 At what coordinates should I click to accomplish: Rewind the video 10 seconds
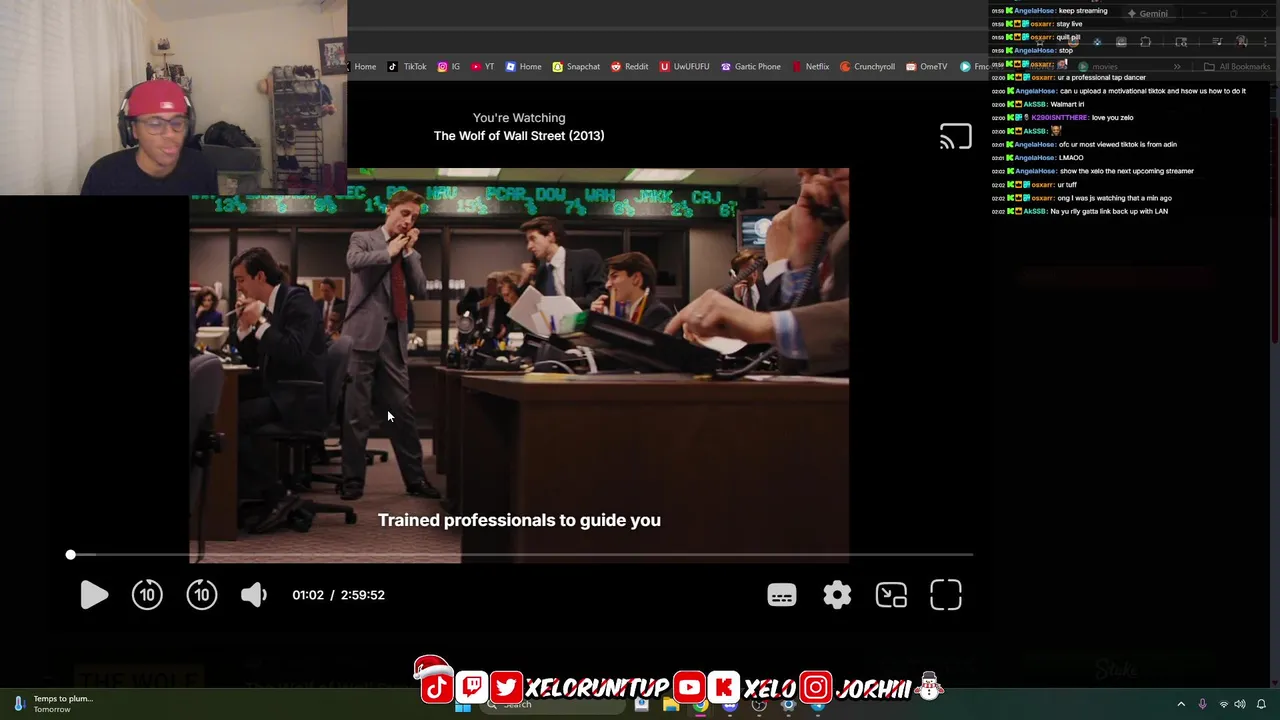147,595
